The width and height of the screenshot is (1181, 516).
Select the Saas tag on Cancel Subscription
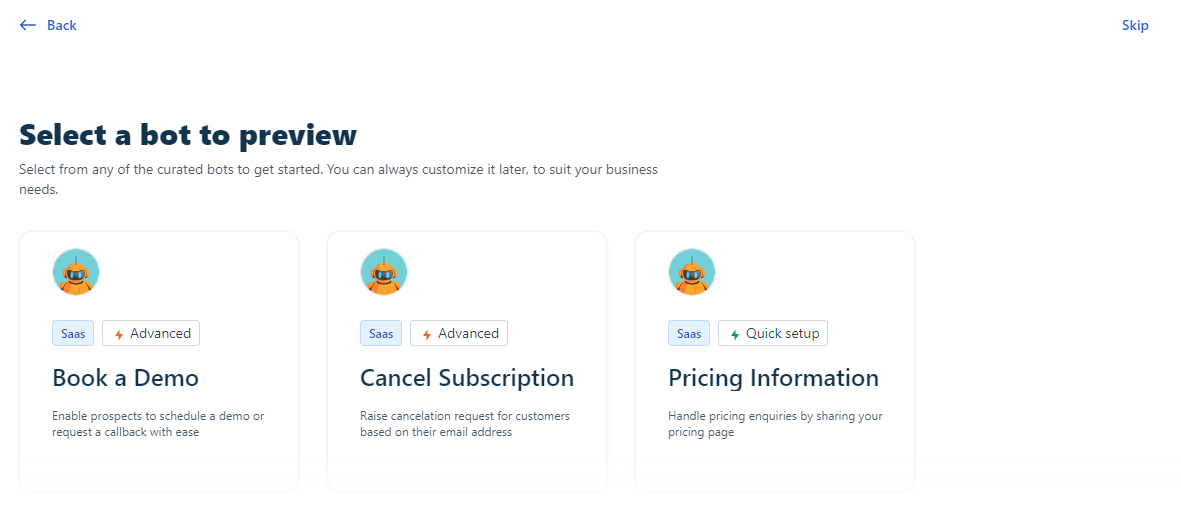coord(381,333)
